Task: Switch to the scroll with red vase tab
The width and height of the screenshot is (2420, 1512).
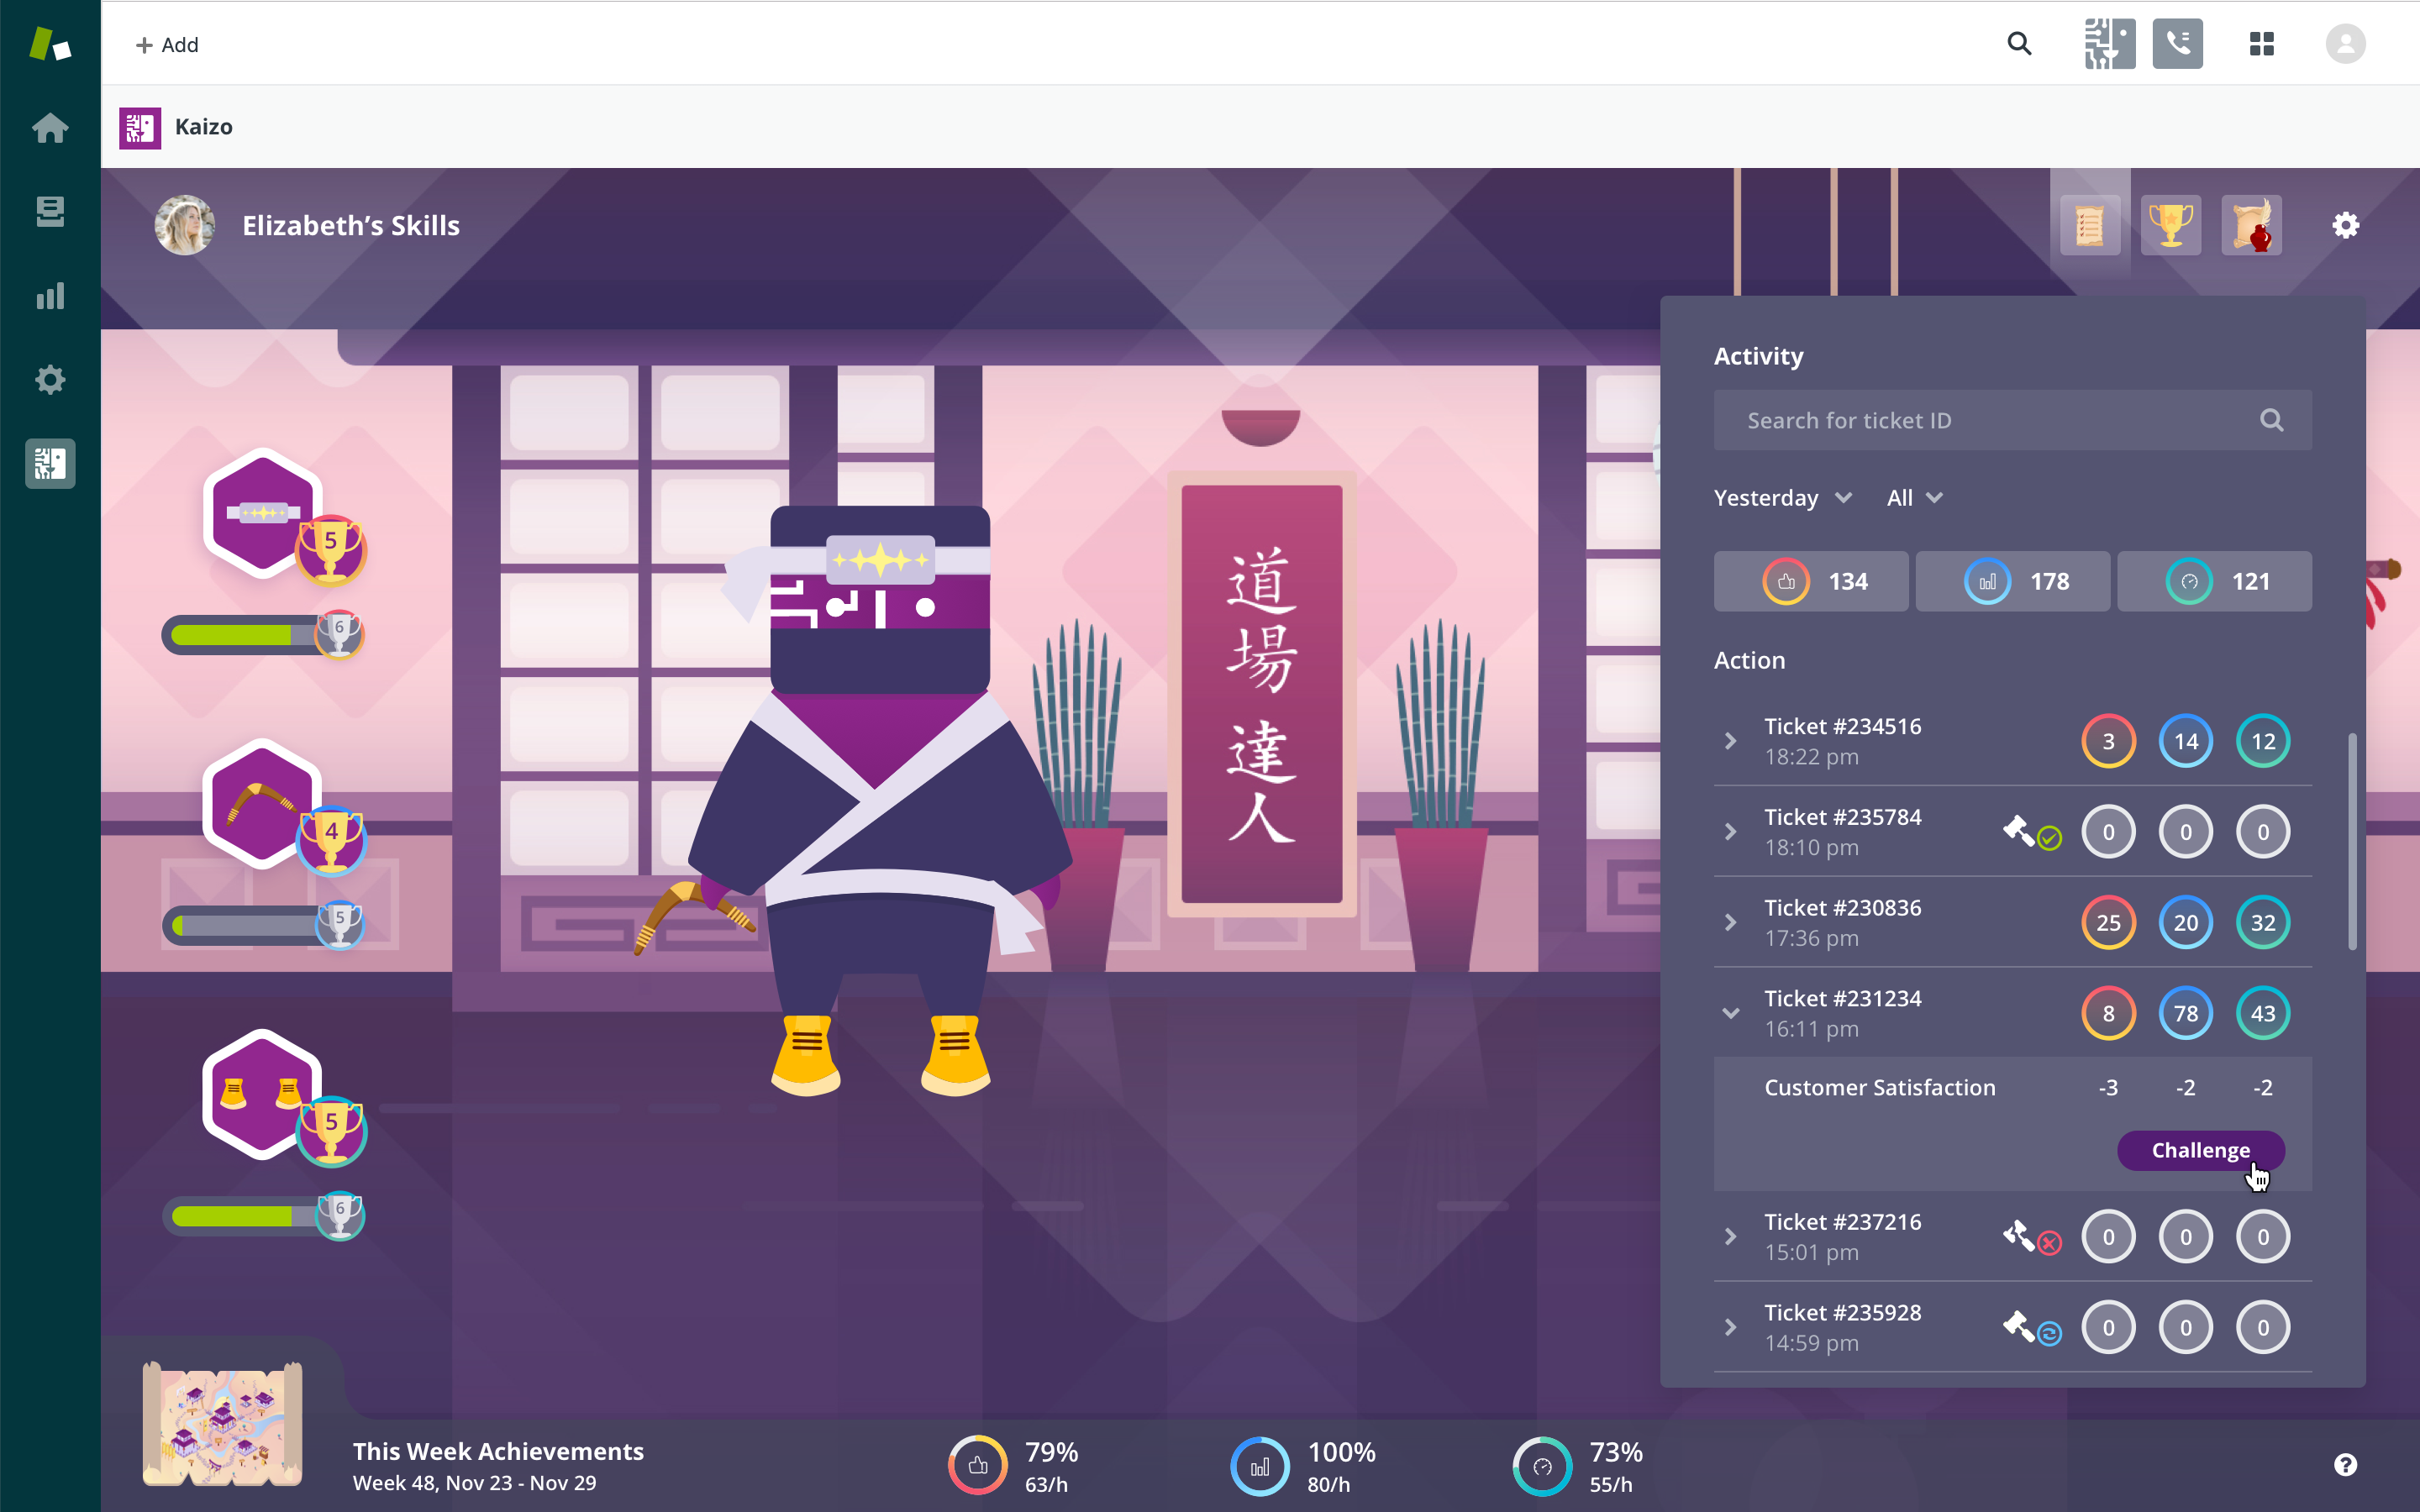Action: pyautogui.click(x=2251, y=225)
